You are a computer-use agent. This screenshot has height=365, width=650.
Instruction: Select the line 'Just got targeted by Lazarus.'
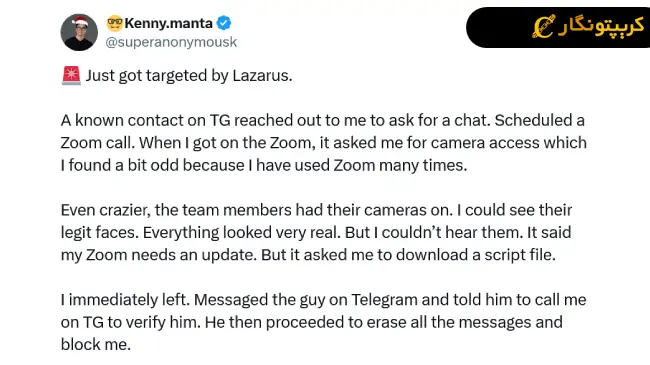189,75
